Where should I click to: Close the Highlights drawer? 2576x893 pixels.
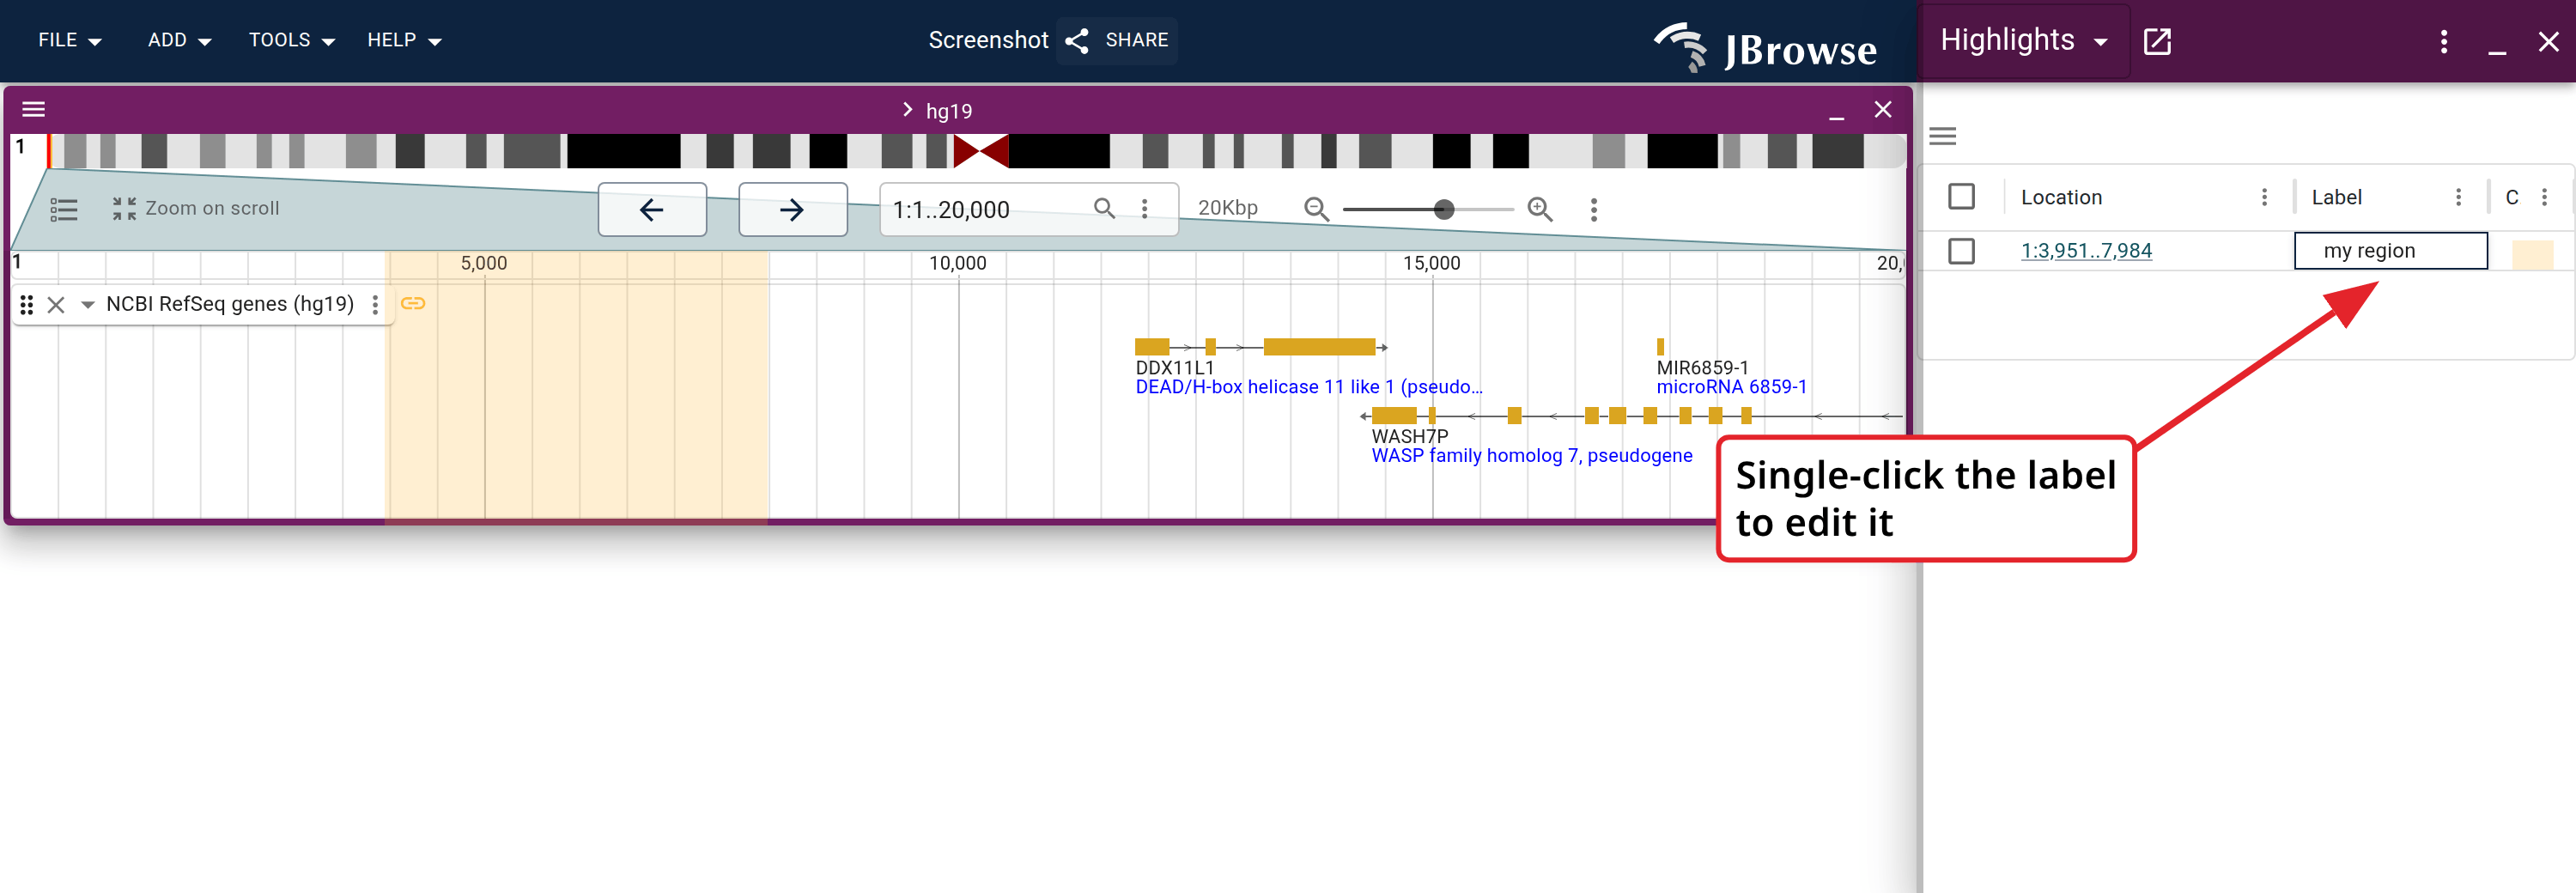coord(2548,41)
